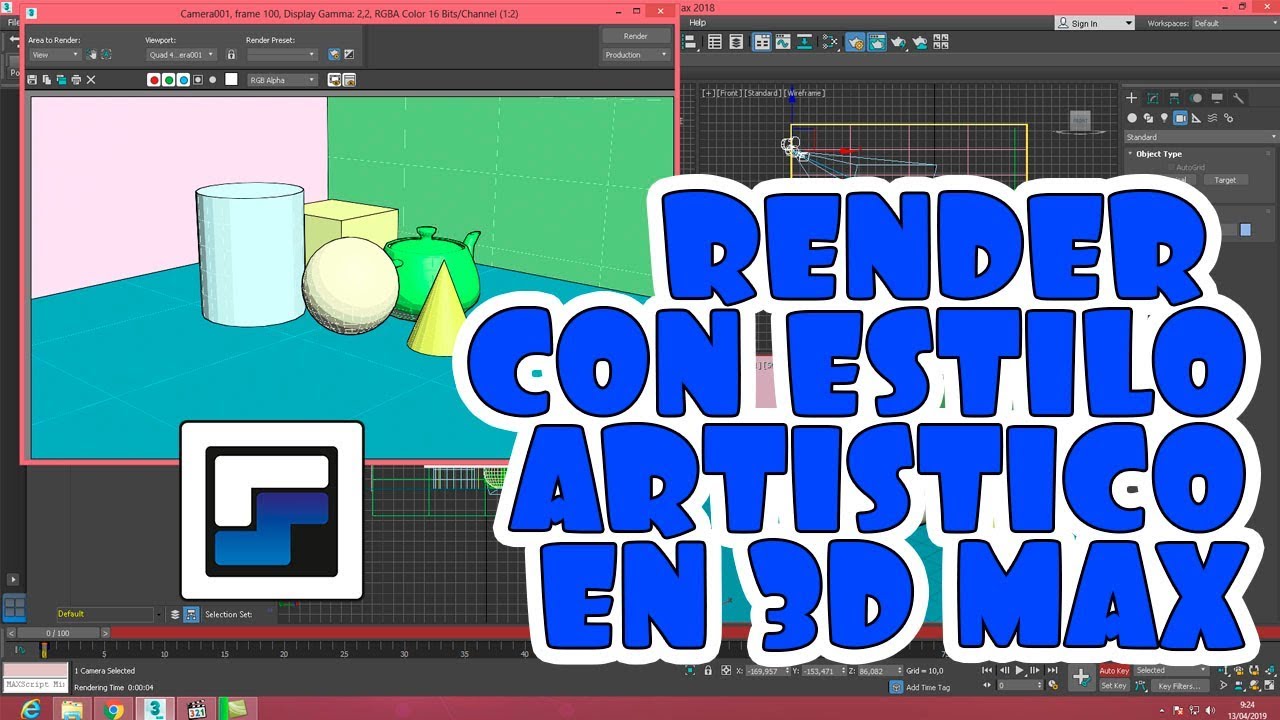
Task: Open the Sign In dropdown
Action: [x=1095, y=23]
